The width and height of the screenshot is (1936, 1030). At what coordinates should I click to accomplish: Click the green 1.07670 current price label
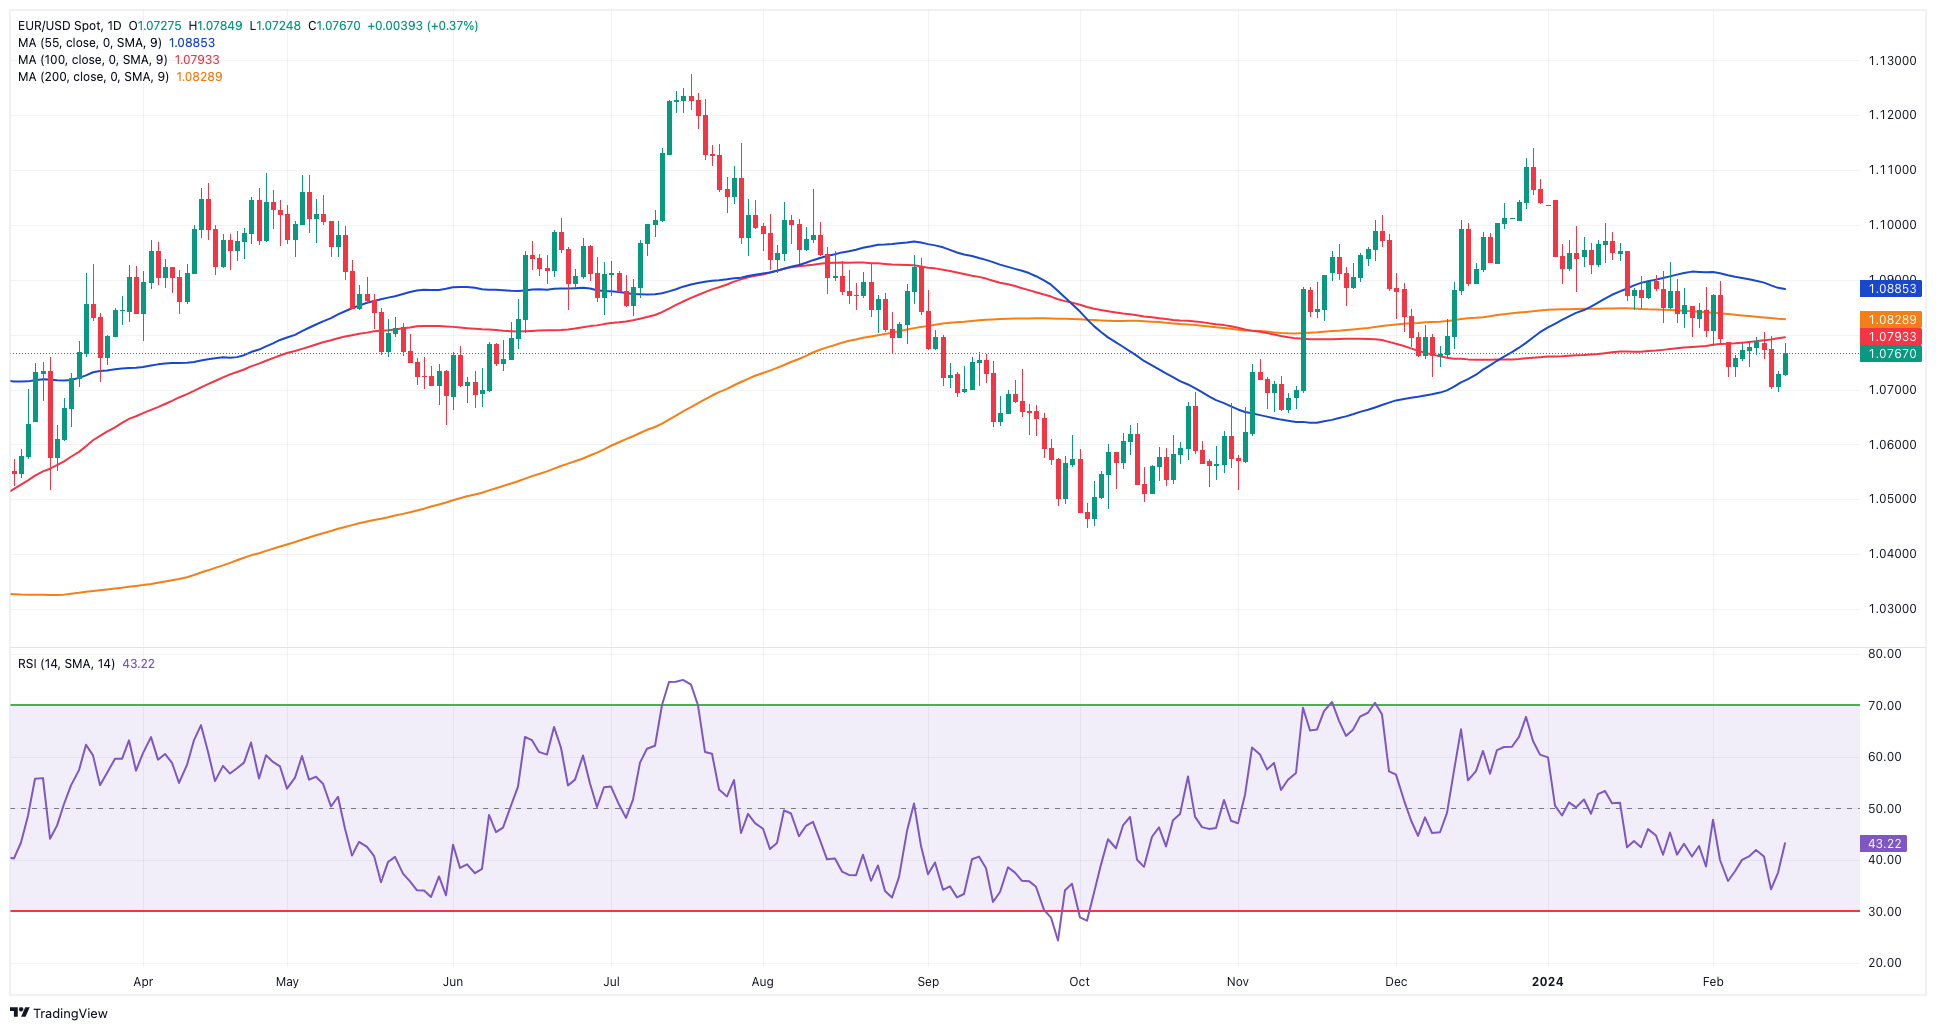click(1890, 354)
